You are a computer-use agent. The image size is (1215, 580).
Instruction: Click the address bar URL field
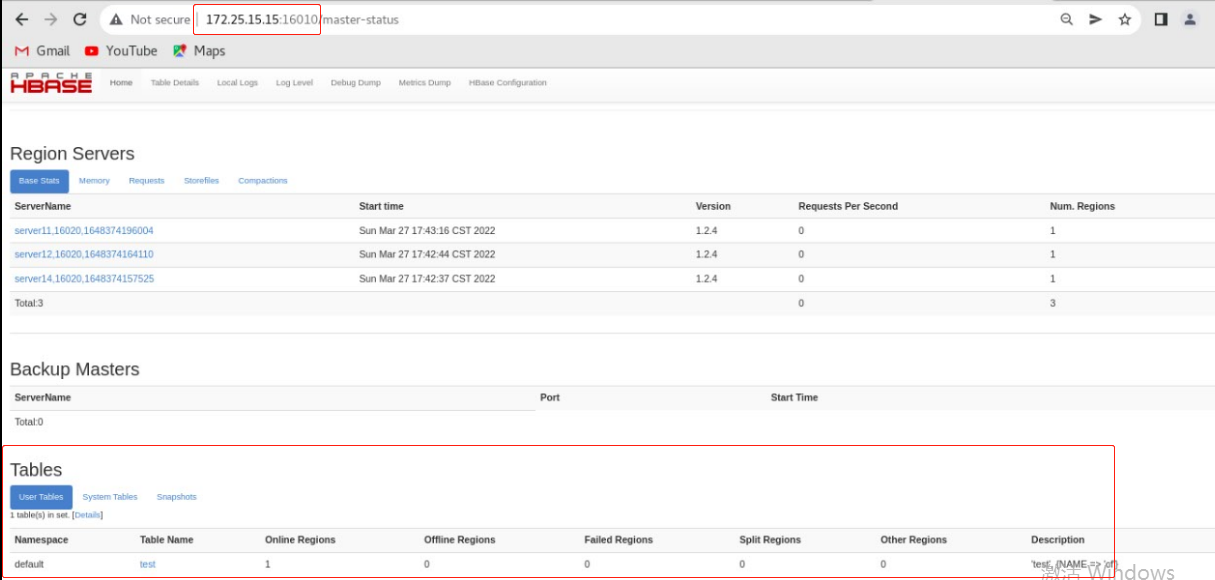click(620, 19)
